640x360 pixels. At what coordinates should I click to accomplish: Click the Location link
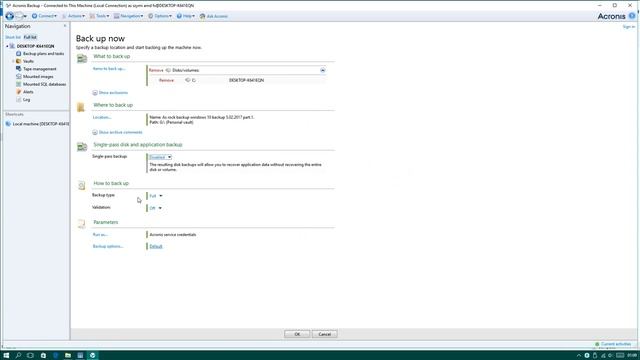[x=102, y=117]
